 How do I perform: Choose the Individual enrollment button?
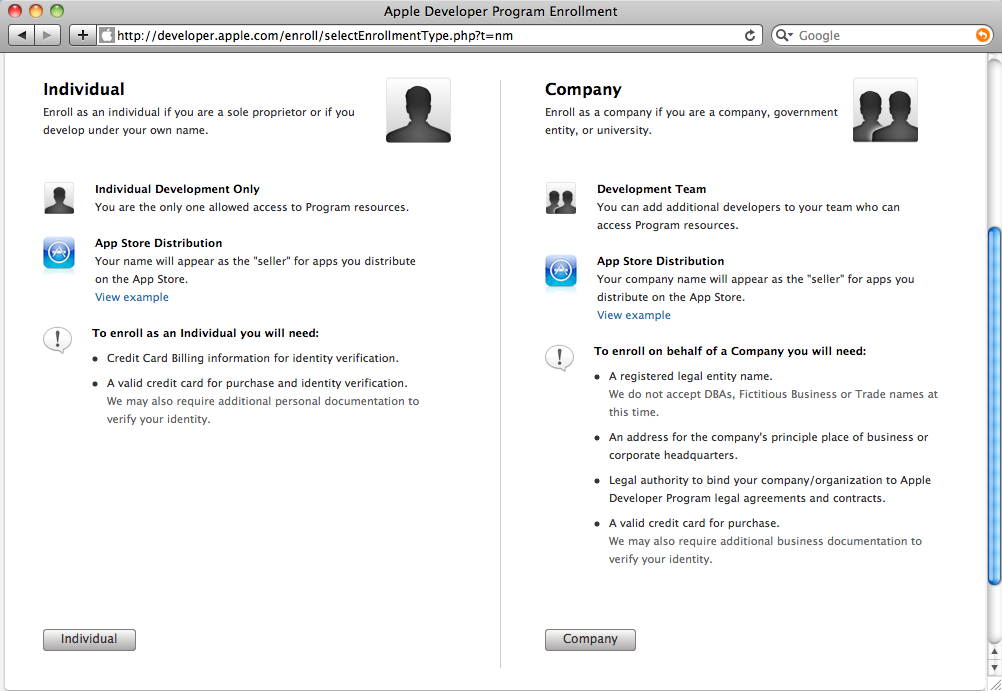click(x=89, y=639)
